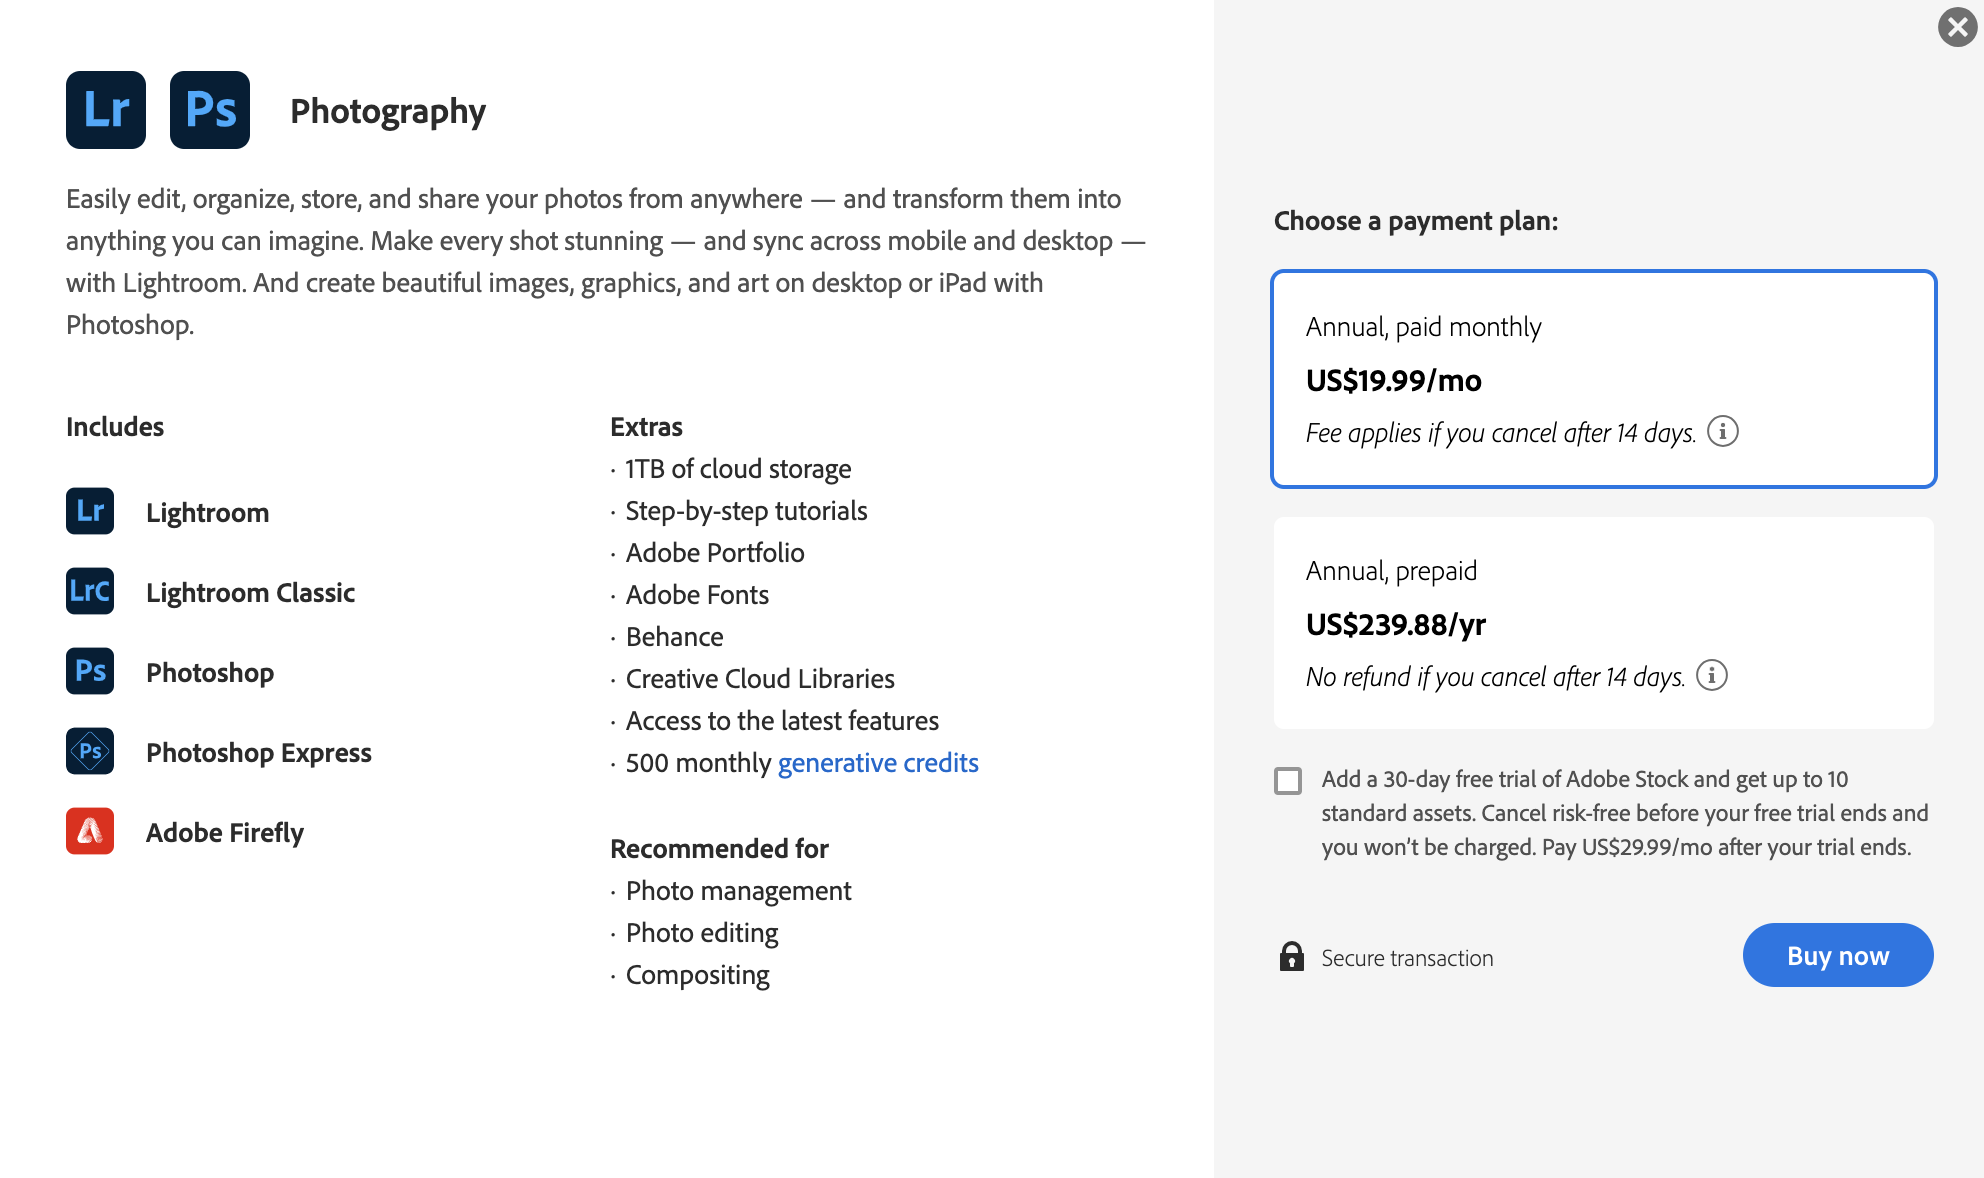Image resolution: width=1984 pixels, height=1178 pixels.
Task: Click the Photoshop Express icon
Action: click(x=89, y=751)
